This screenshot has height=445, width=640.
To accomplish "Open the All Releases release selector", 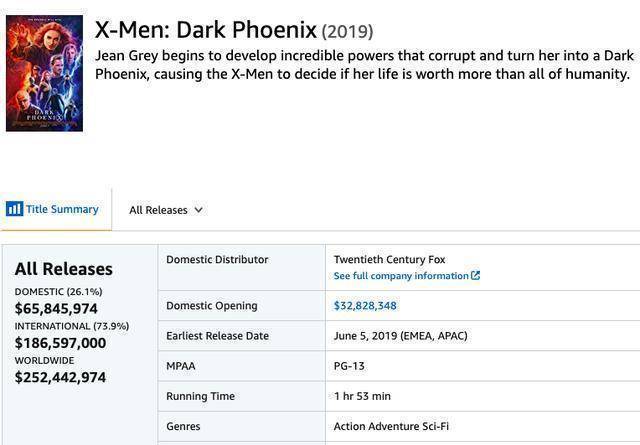I will [165, 210].
